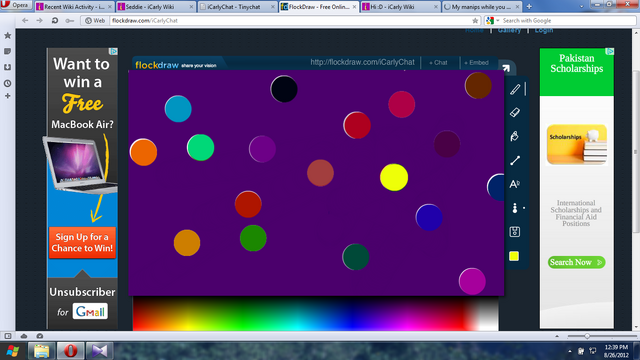Open Windows Explorer from taskbar
640x360 pixels.
(x=41, y=351)
